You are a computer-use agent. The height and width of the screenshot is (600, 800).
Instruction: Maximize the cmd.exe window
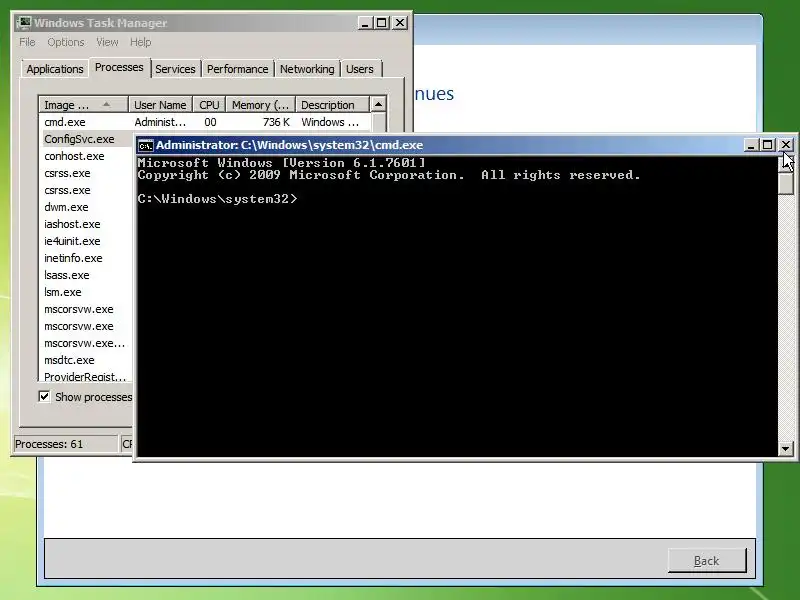[x=767, y=145]
